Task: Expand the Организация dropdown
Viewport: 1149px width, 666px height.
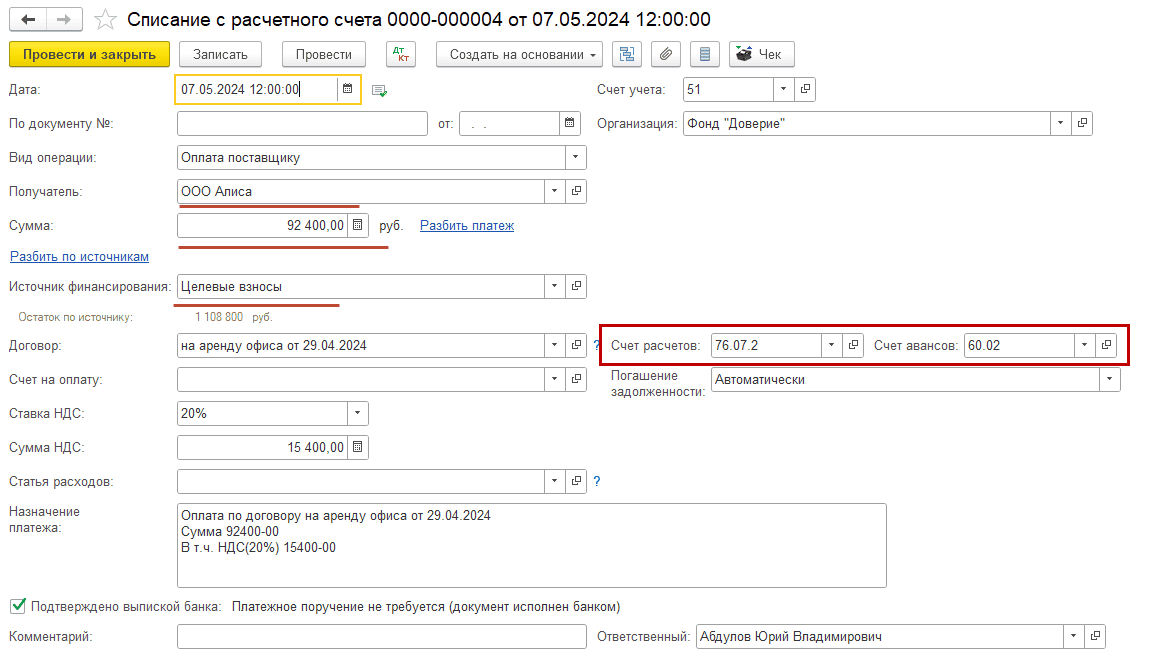Action: click(1060, 124)
